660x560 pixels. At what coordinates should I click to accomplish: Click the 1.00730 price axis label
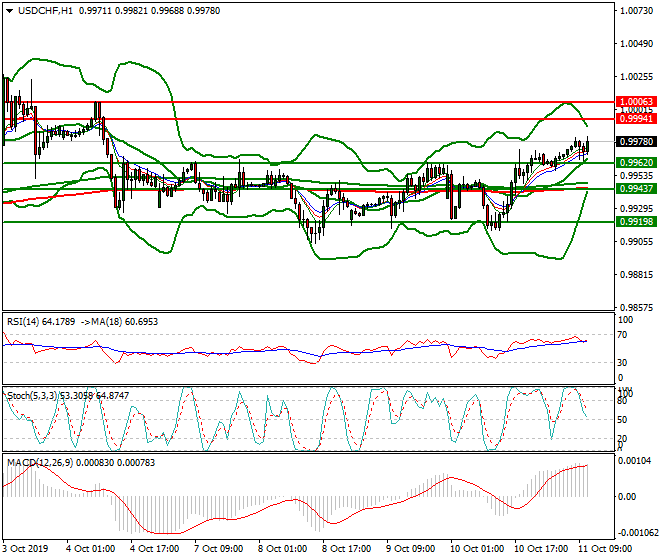[636, 11]
